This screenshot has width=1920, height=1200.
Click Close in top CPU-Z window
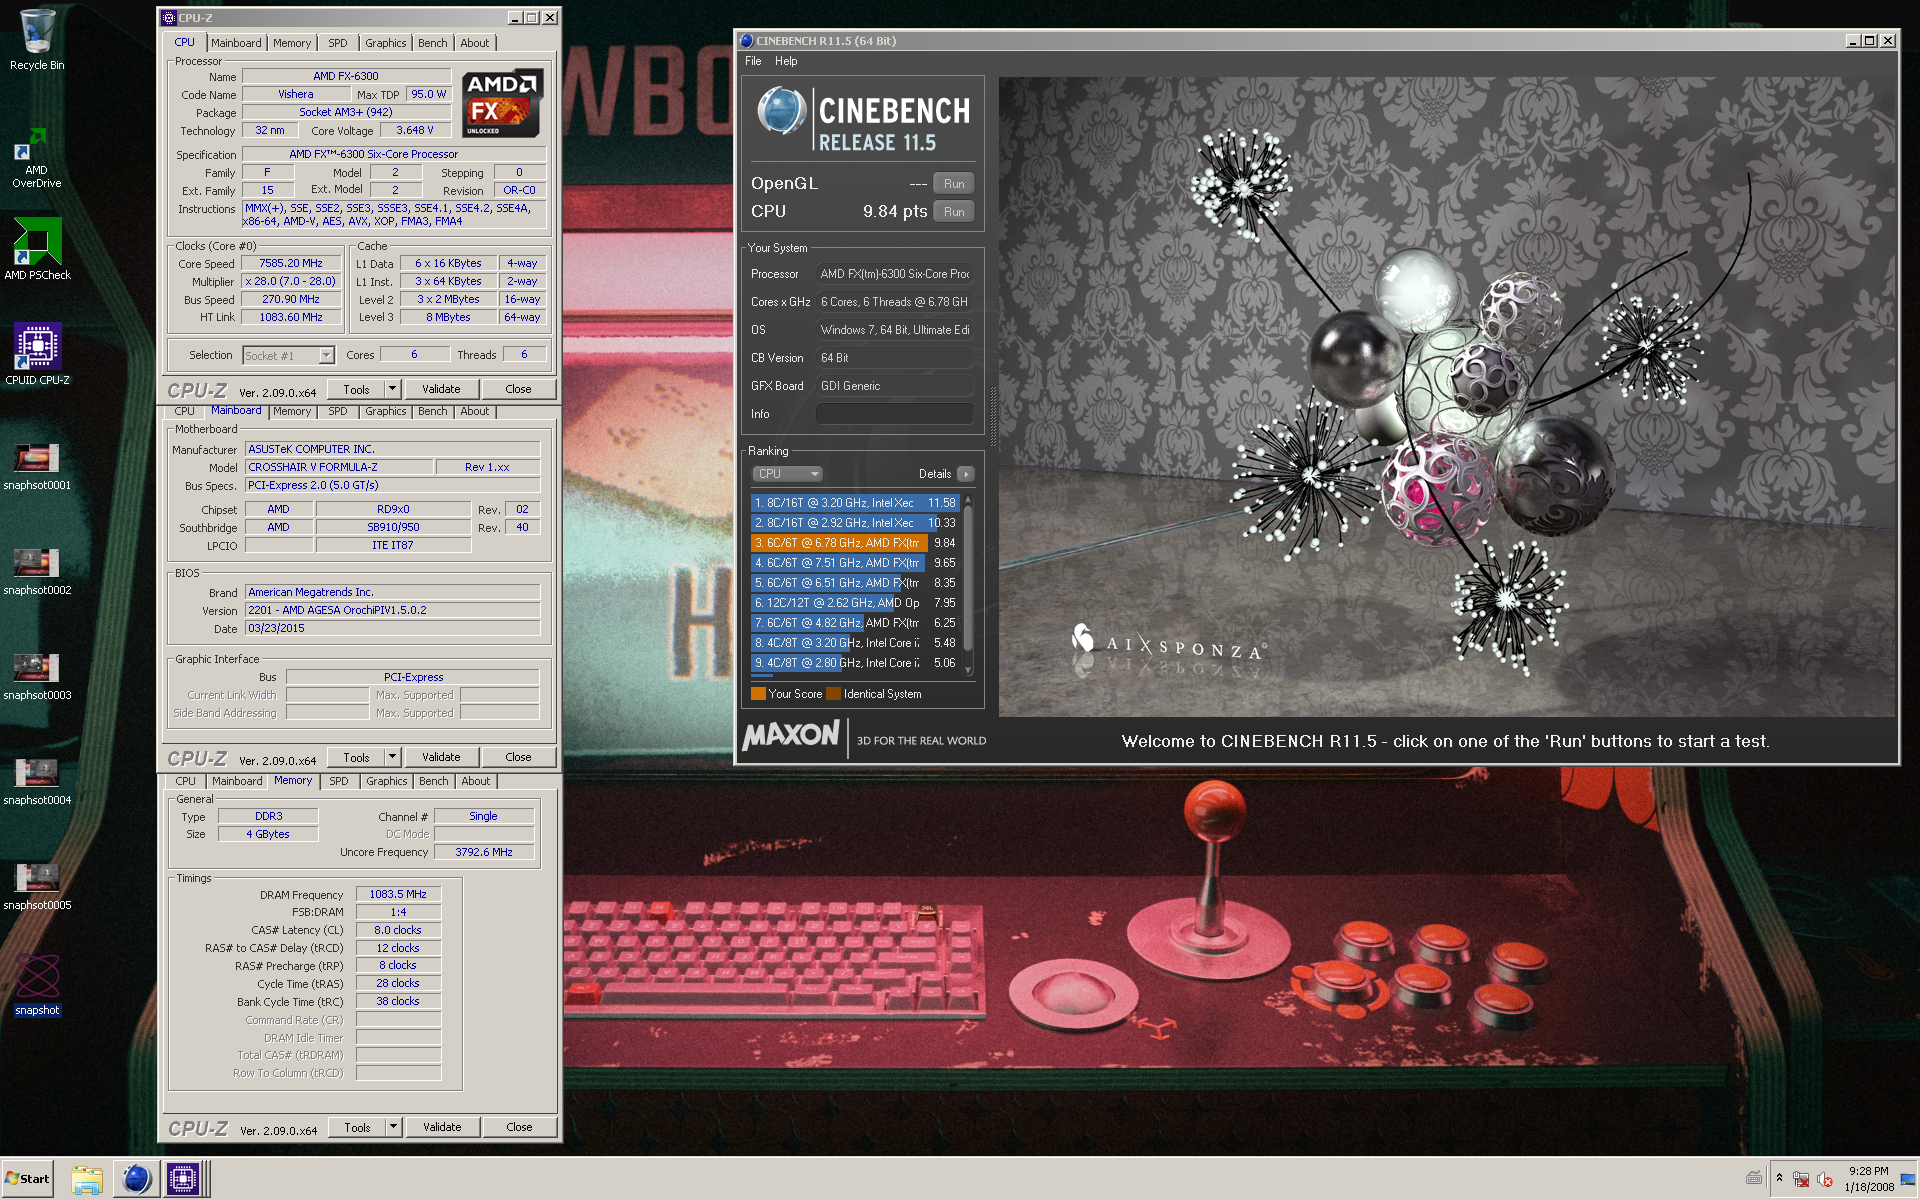click(x=518, y=390)
